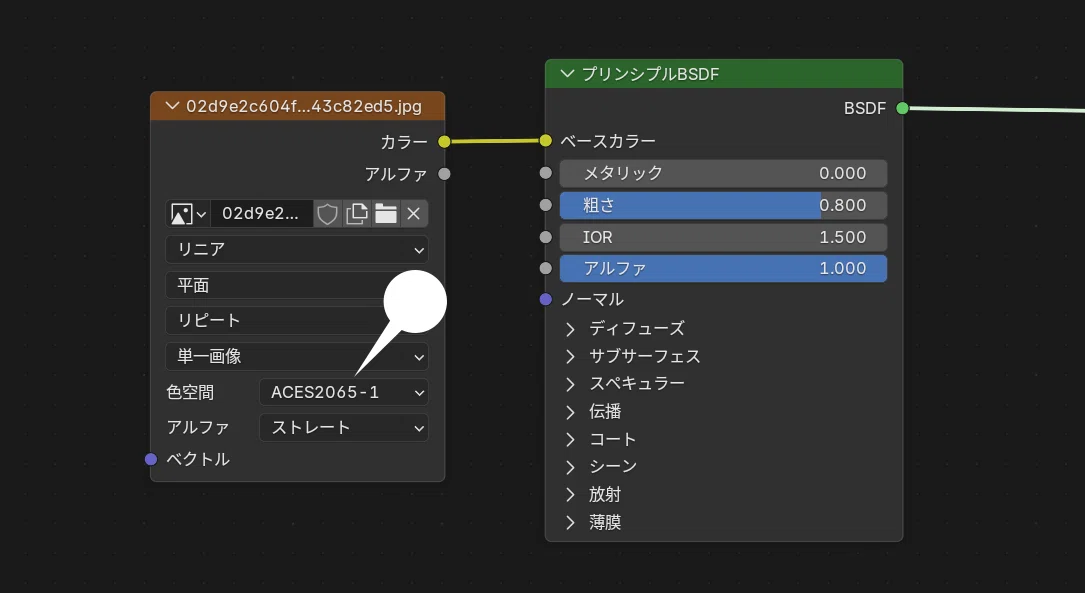This screenshot has height=593, width=1085.
Task: Expand the スペキュラー panel
Action: point(570,384)
